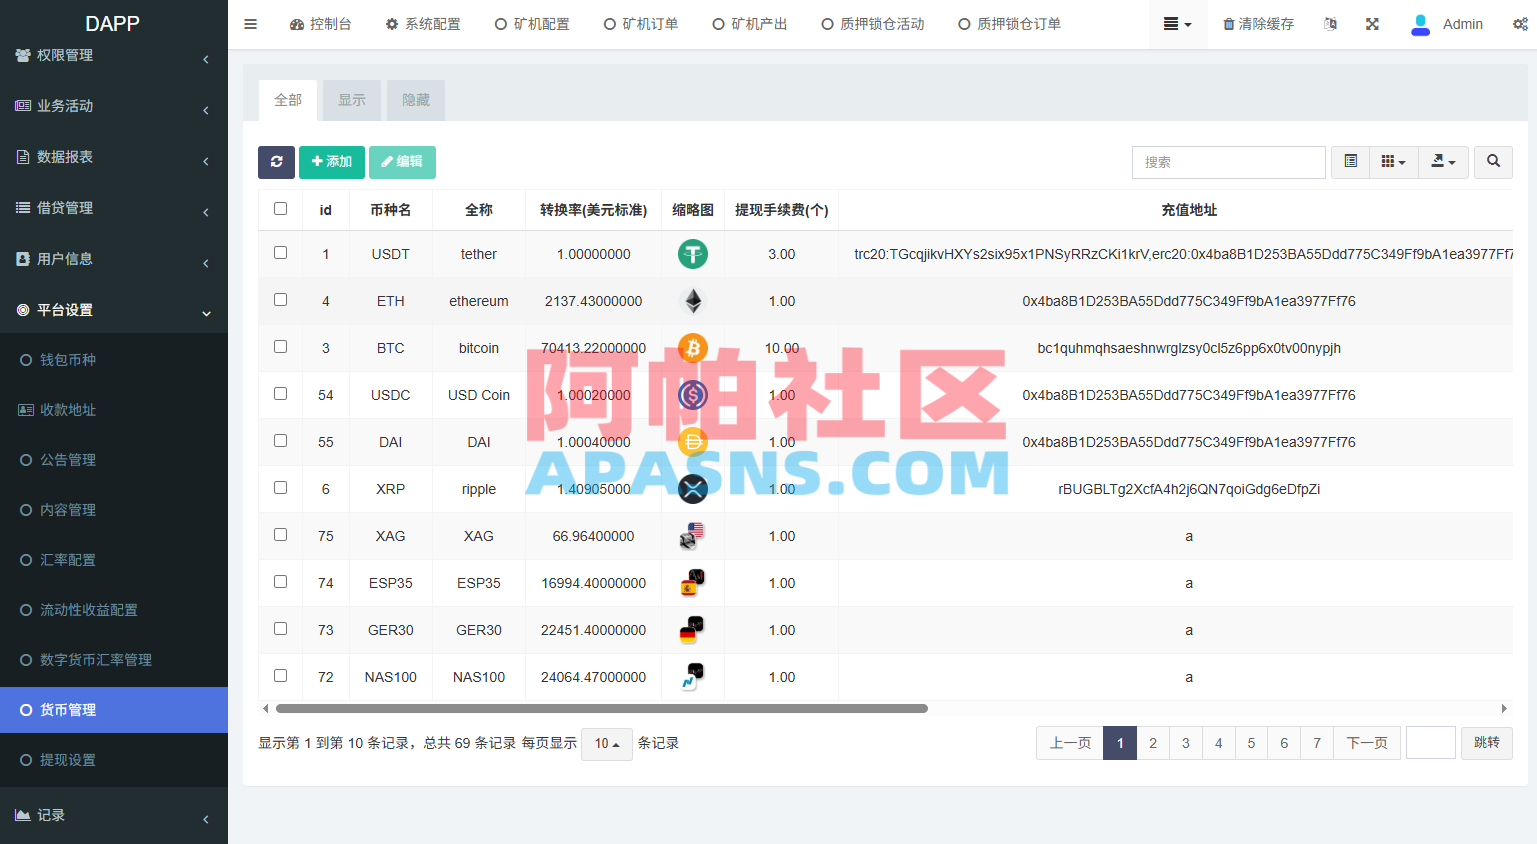Switch to the 显示 tab
This screenshot has height=844, width=1537.
tap(352, 100)
